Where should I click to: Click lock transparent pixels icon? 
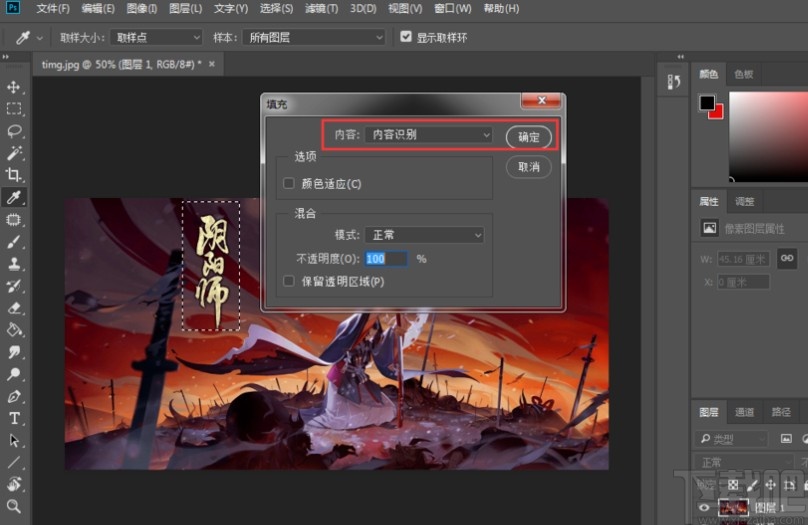[733, 485]
